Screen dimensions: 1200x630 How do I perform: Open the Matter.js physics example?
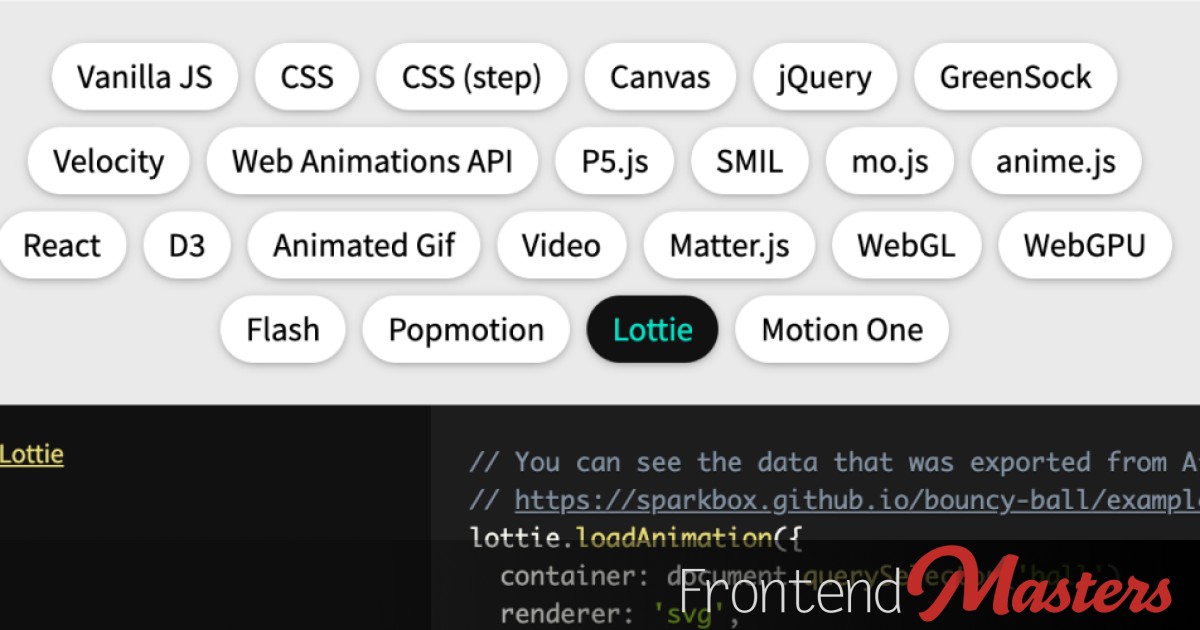pos(729,245)
